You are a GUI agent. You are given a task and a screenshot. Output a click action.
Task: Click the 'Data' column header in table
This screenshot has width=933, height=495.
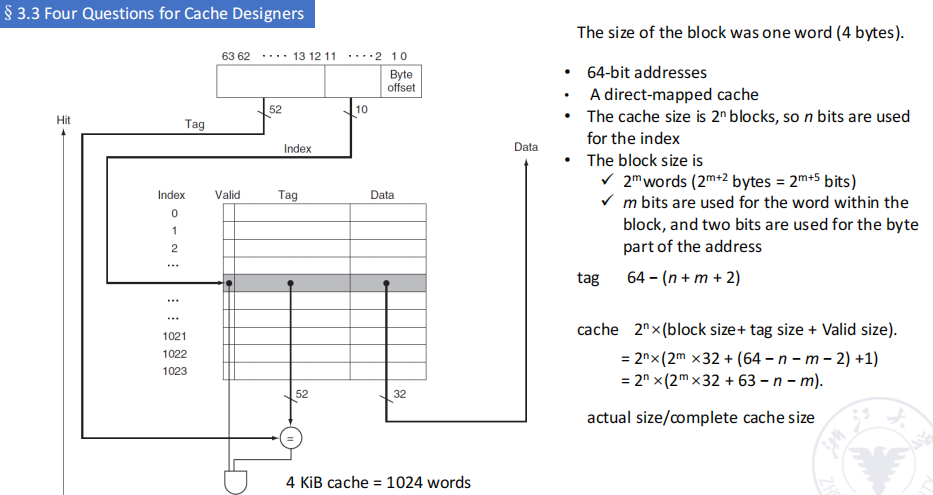coord(382,195)
